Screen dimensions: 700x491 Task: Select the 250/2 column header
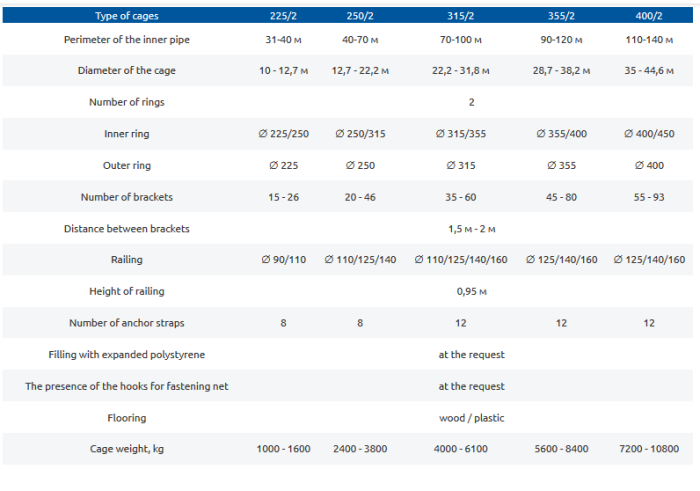point(360,16)
